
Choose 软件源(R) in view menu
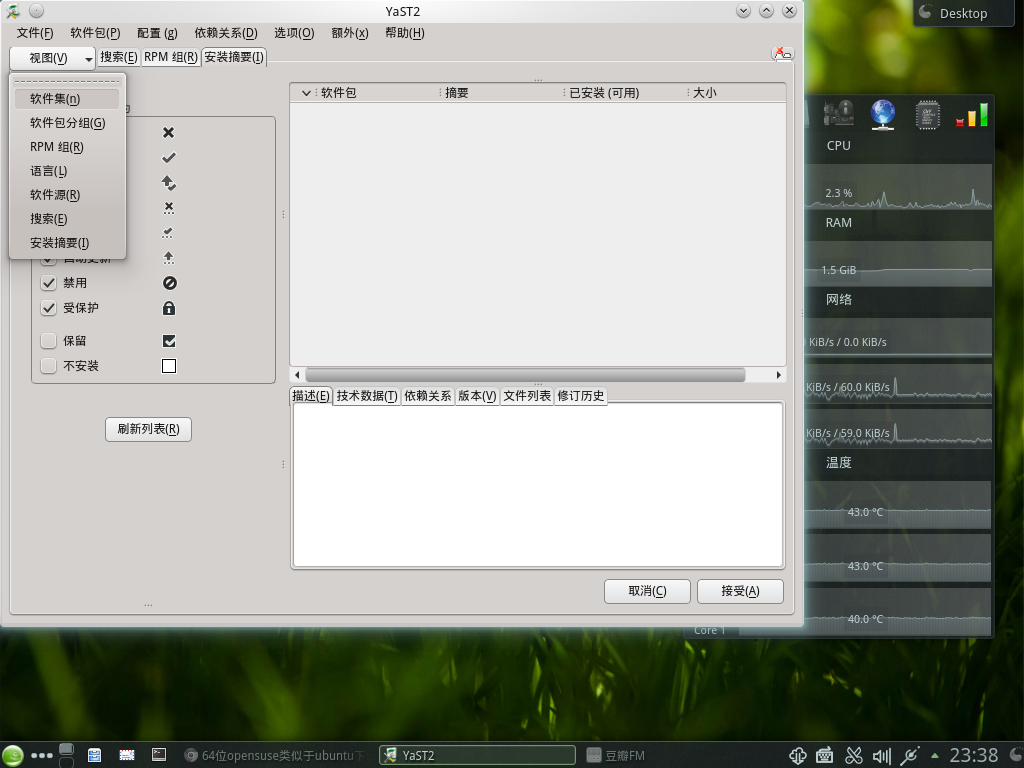pos(67,195)
